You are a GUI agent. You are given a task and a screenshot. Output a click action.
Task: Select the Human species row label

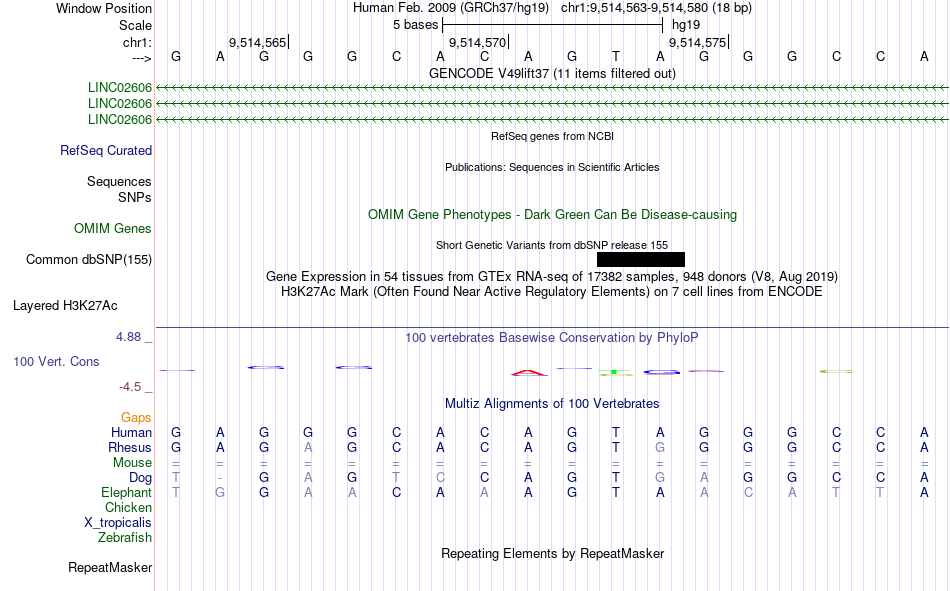click(x=131, y=432)
